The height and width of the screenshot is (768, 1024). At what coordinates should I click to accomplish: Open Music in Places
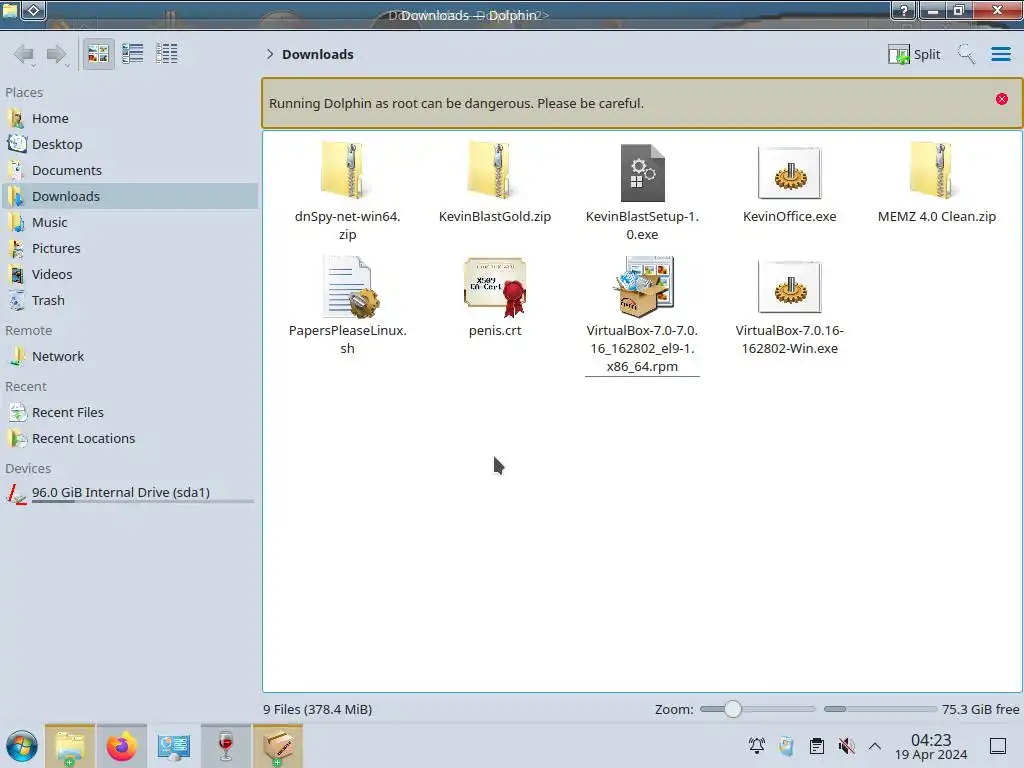tap(129, 223)
